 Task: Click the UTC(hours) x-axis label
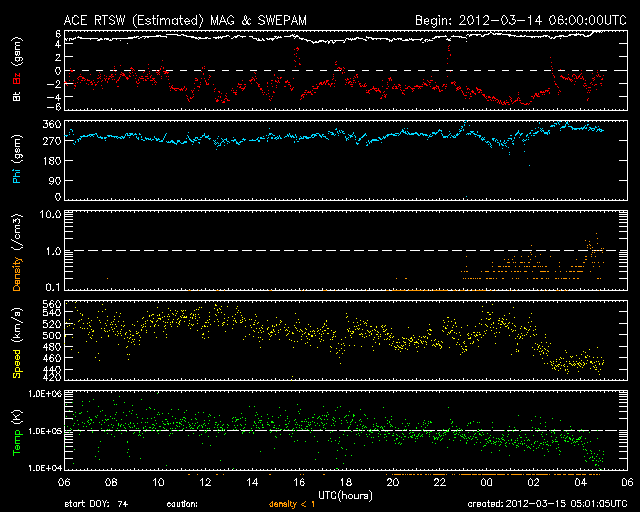click(344, 494)
